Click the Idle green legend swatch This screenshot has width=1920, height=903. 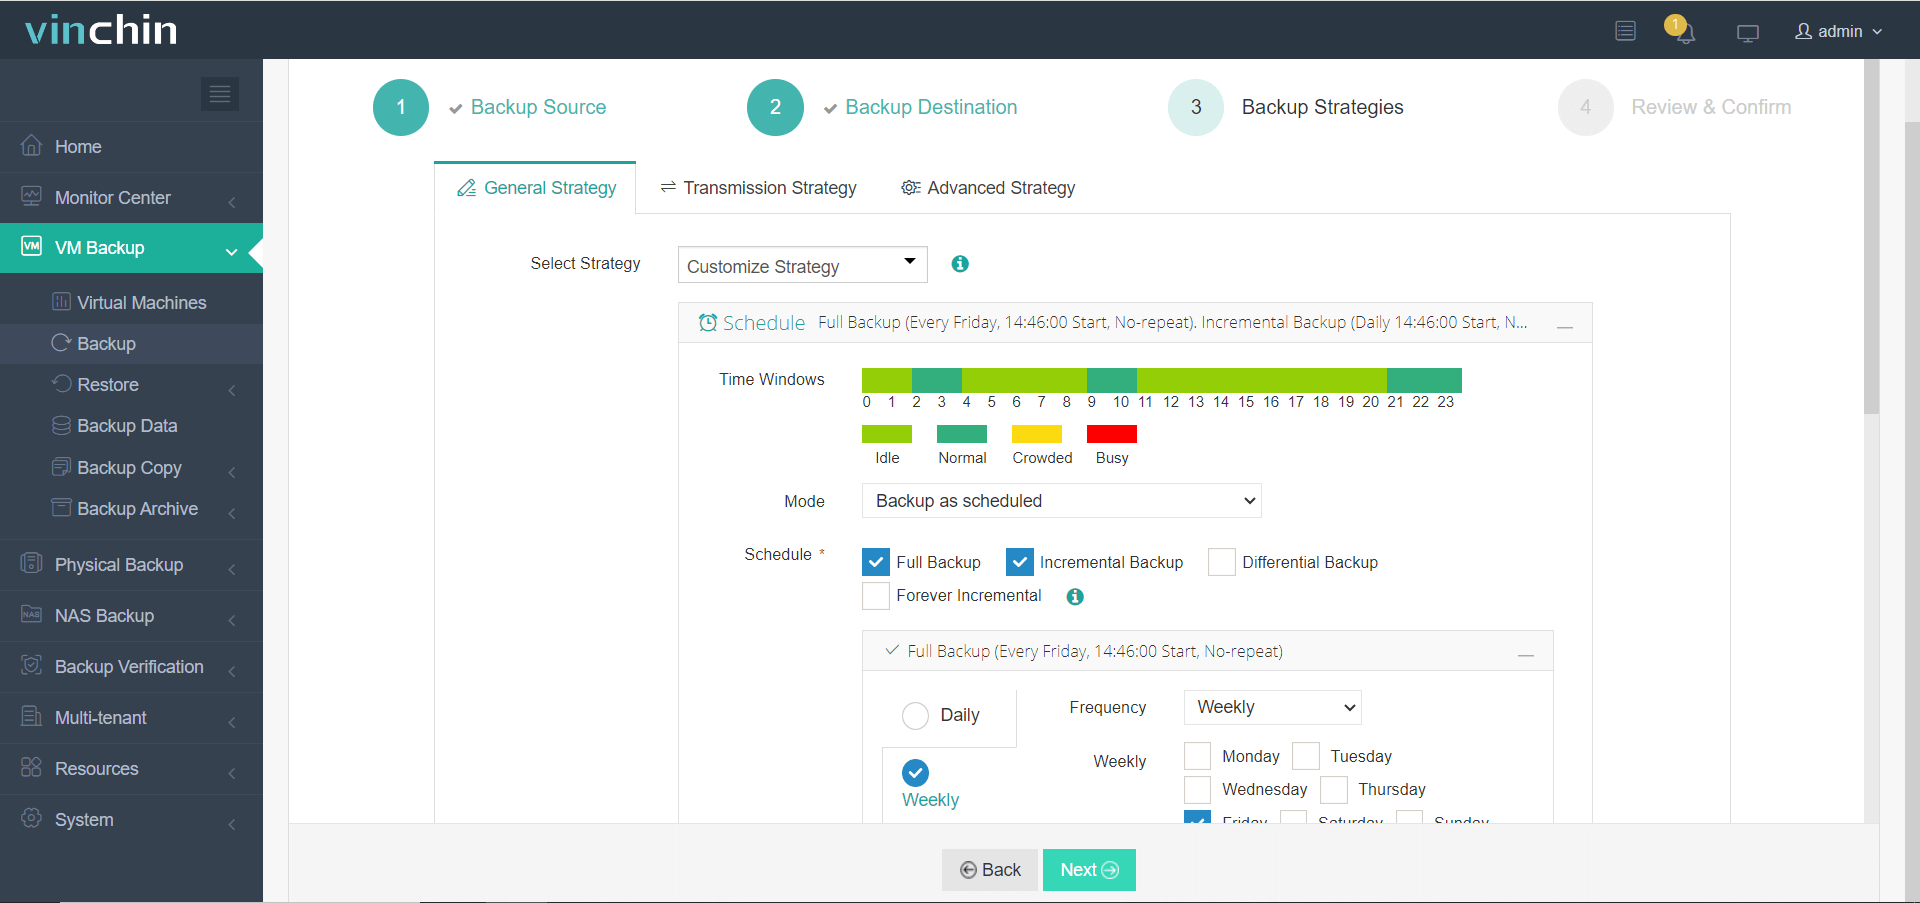click(x=887, y=433)
